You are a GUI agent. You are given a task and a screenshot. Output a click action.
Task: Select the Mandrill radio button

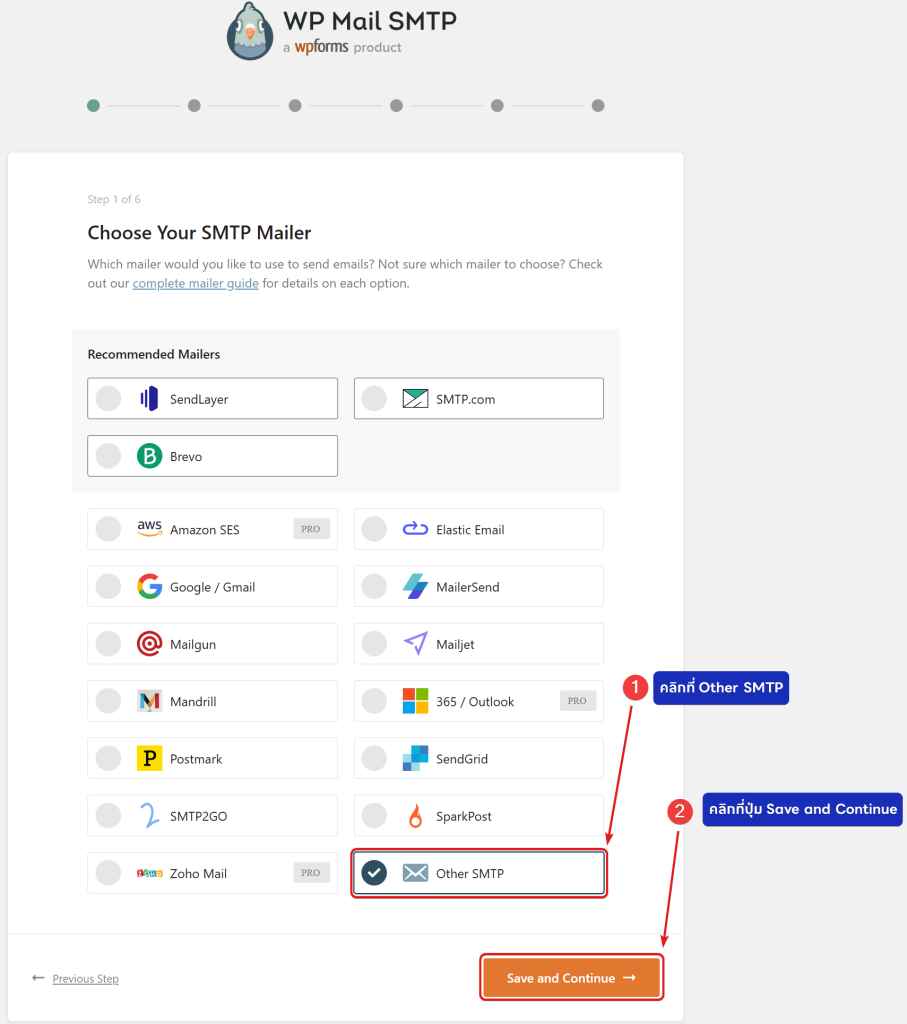108,701
